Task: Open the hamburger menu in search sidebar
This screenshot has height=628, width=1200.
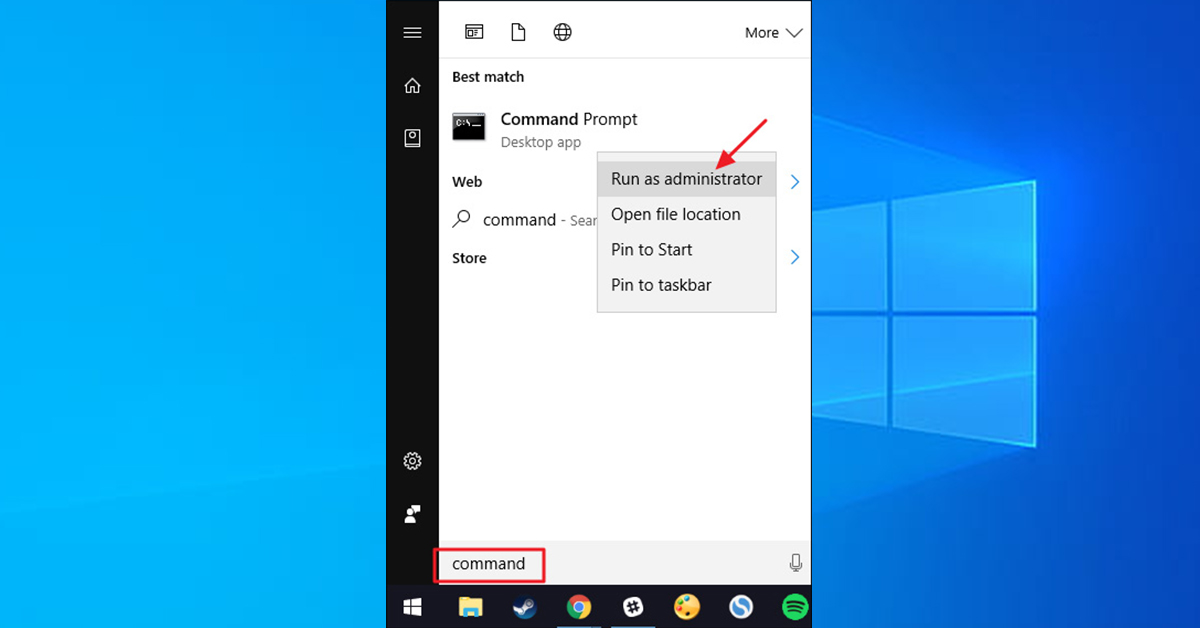Action: (412, 33)
